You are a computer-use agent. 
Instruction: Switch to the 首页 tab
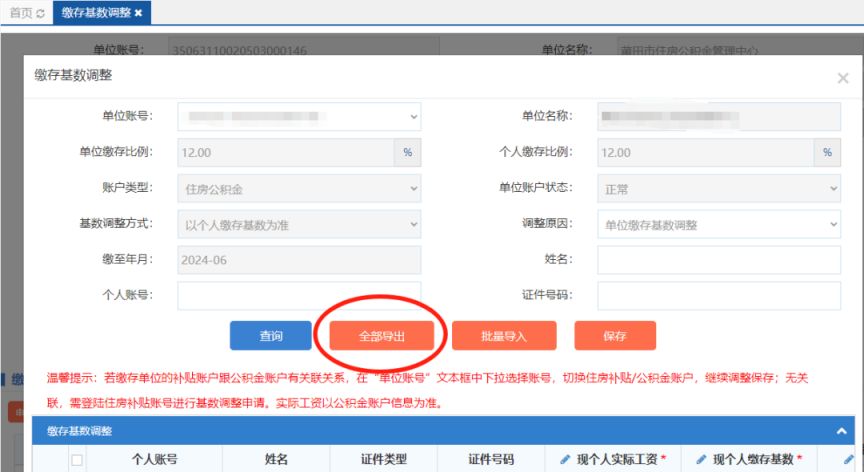click(20, 13)
